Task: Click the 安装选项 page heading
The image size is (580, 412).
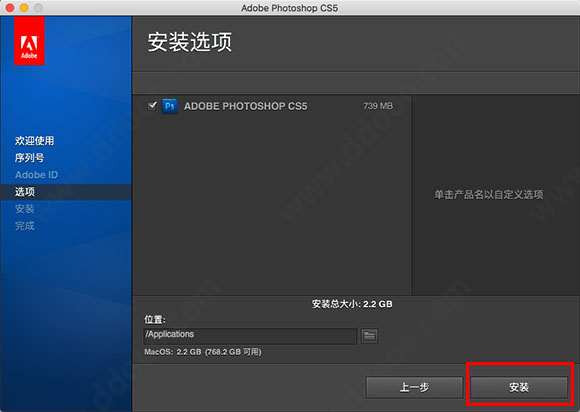Action: [x=190, y=42]
